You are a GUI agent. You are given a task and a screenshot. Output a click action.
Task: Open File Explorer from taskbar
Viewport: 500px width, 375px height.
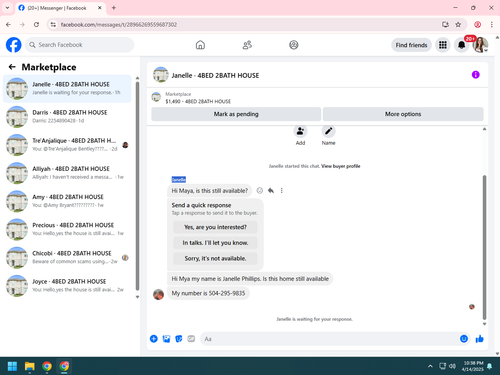coord(30,366)
